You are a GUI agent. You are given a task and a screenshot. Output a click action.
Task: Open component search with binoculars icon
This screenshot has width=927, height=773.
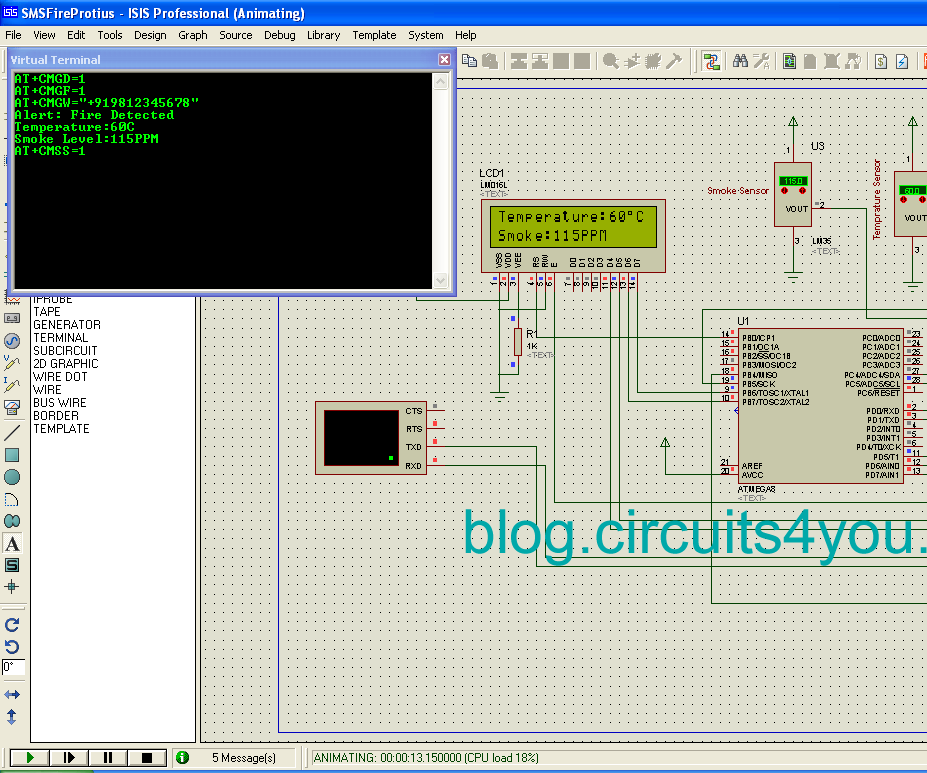click(x=740, y=61)
